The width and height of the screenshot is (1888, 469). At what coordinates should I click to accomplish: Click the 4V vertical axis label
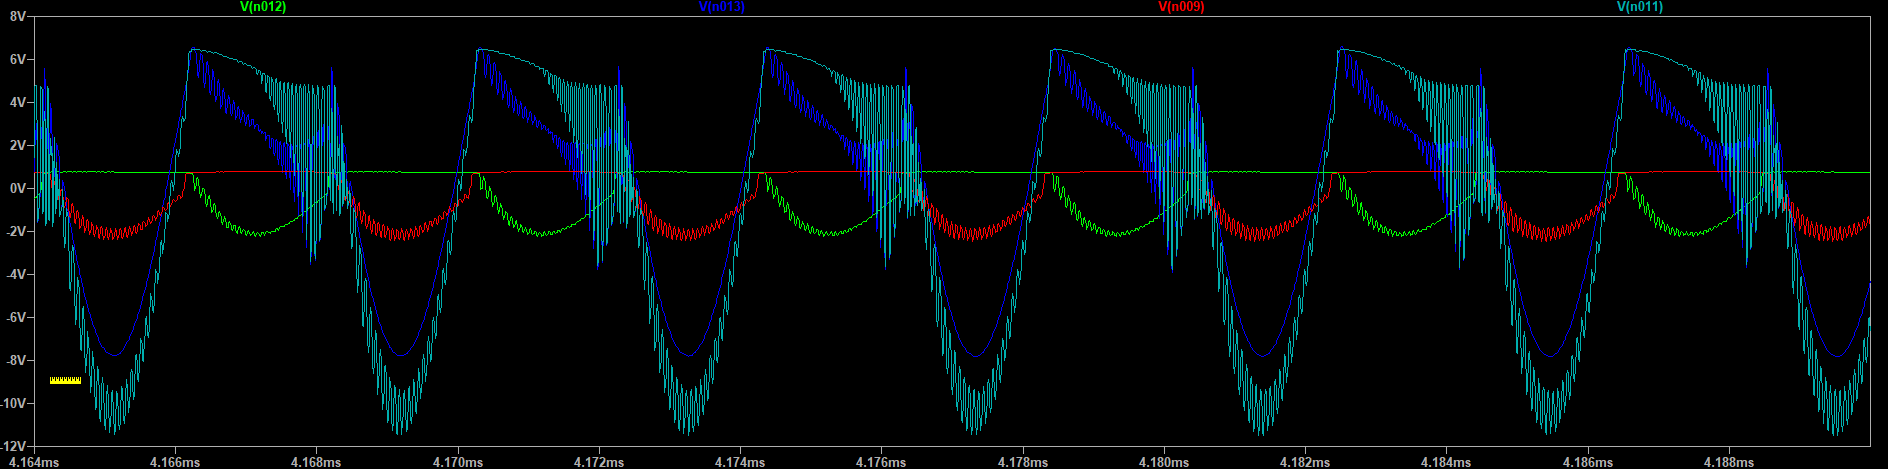16,103
